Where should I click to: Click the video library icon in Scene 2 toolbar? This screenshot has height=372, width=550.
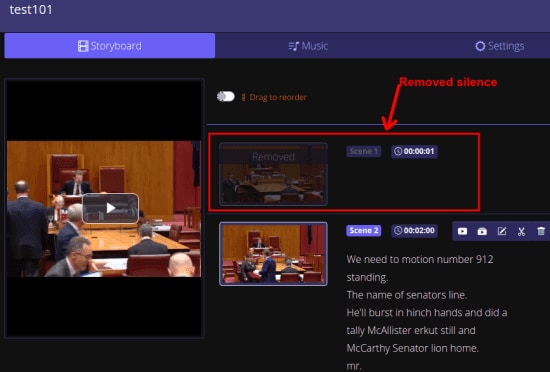[x=482, y=231]
